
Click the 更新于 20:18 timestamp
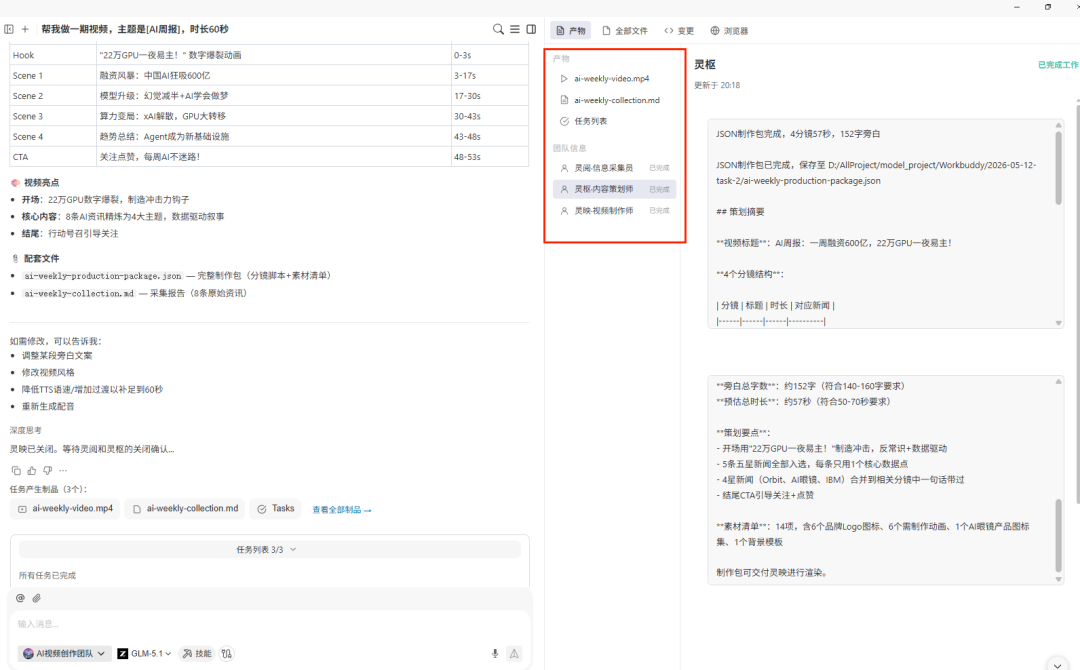point(717,85)
